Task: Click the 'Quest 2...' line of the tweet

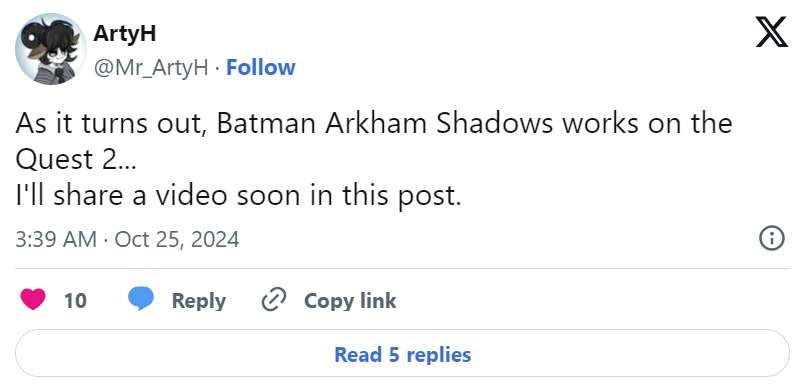Action: [75, 160]
